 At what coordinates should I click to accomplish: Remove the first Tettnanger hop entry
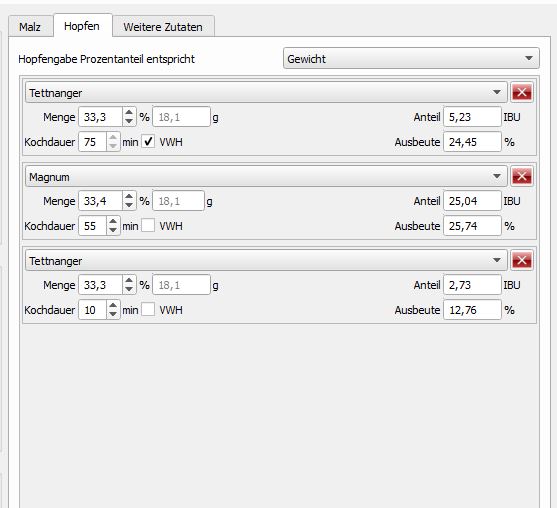(521, 93)
